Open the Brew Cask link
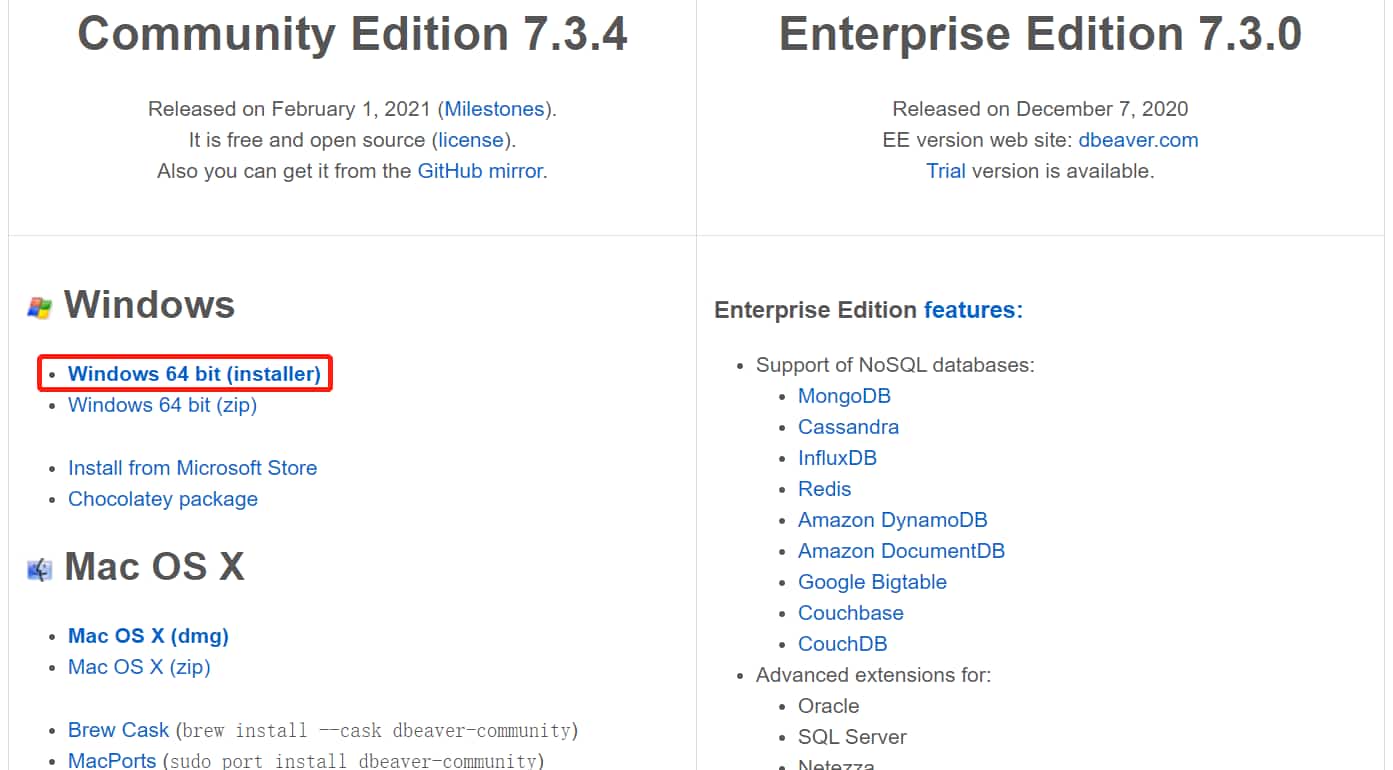The height and width of the screenshot is (770, 1393). coord(118,730)
